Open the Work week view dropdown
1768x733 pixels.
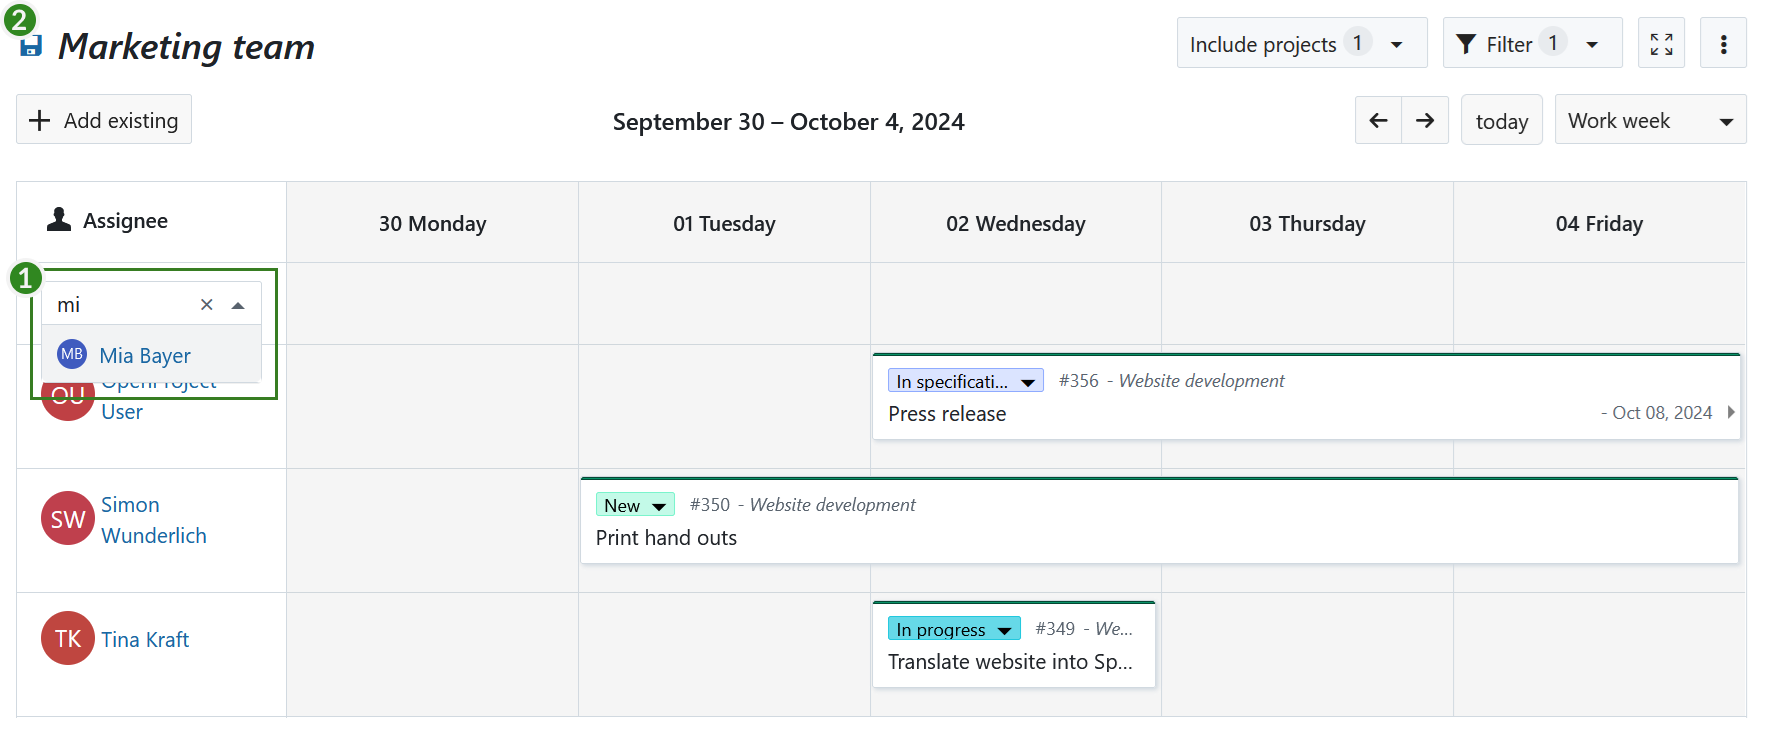point(1649,120)
